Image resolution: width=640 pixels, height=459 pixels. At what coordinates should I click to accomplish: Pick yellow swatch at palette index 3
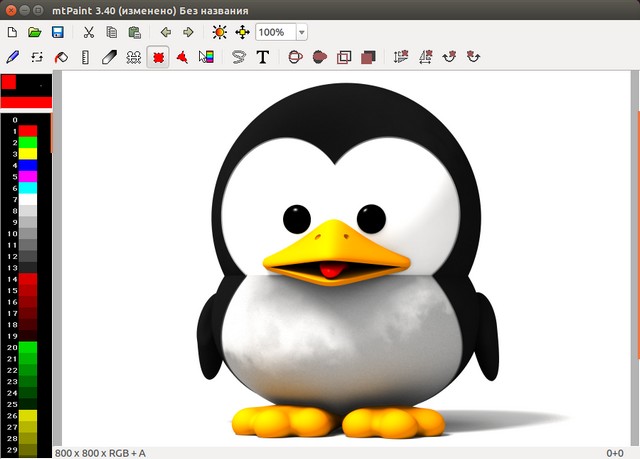(28, 154)
